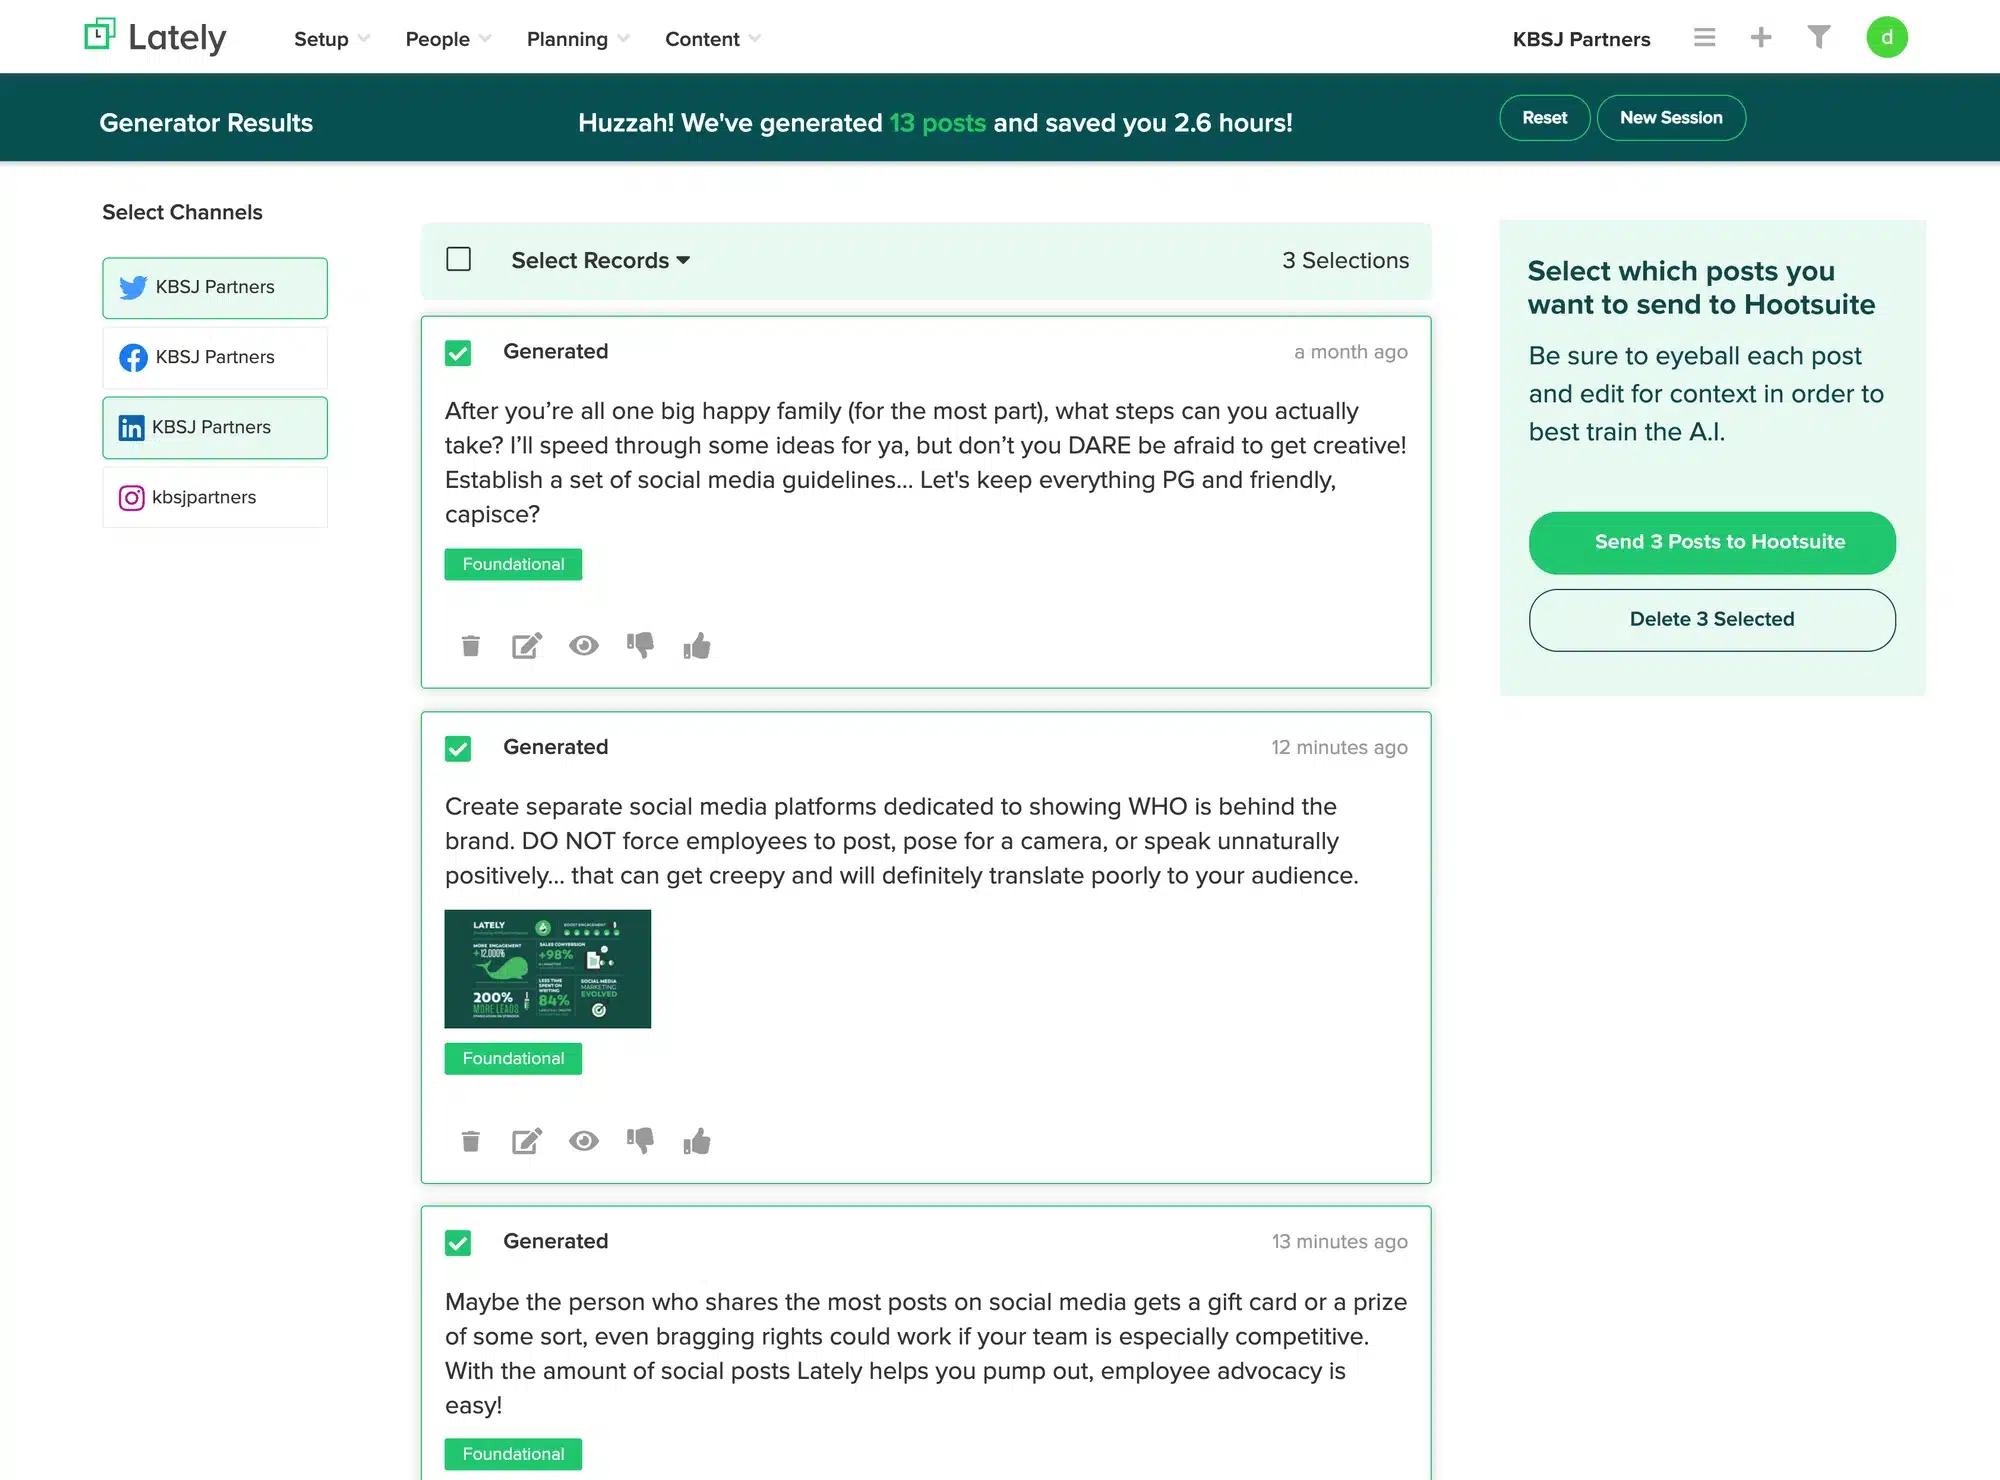Click thumbs down on second generated post
Screen dimensions: 2000x1480
(x=640, y=1141)
